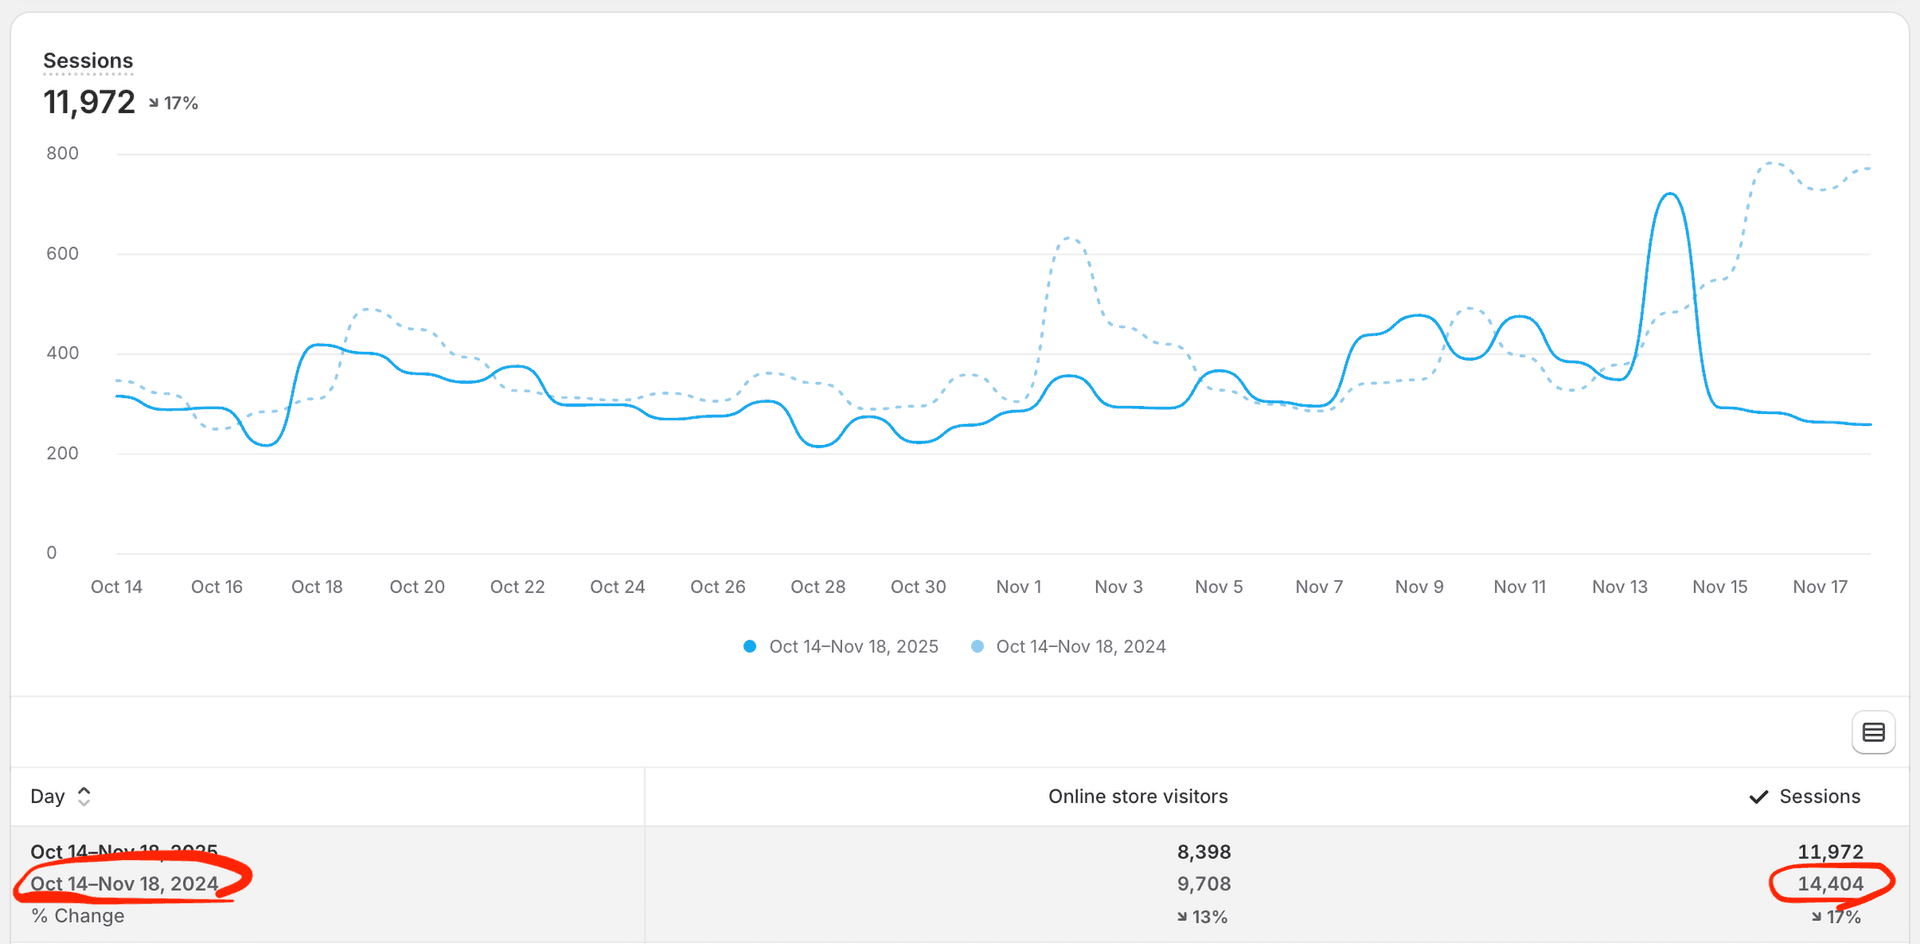Open the Sessions metric tooltip on dotted title
The image size is (1920, 944).
tap(88, 61)
